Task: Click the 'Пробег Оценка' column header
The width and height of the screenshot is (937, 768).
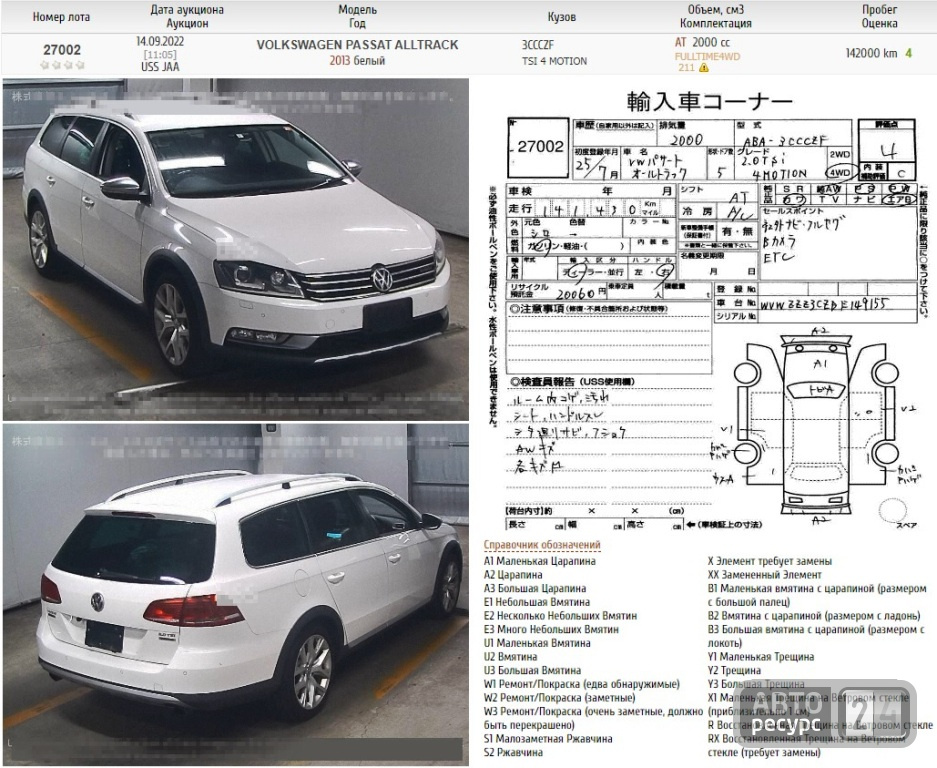Action: pos(879,17)
